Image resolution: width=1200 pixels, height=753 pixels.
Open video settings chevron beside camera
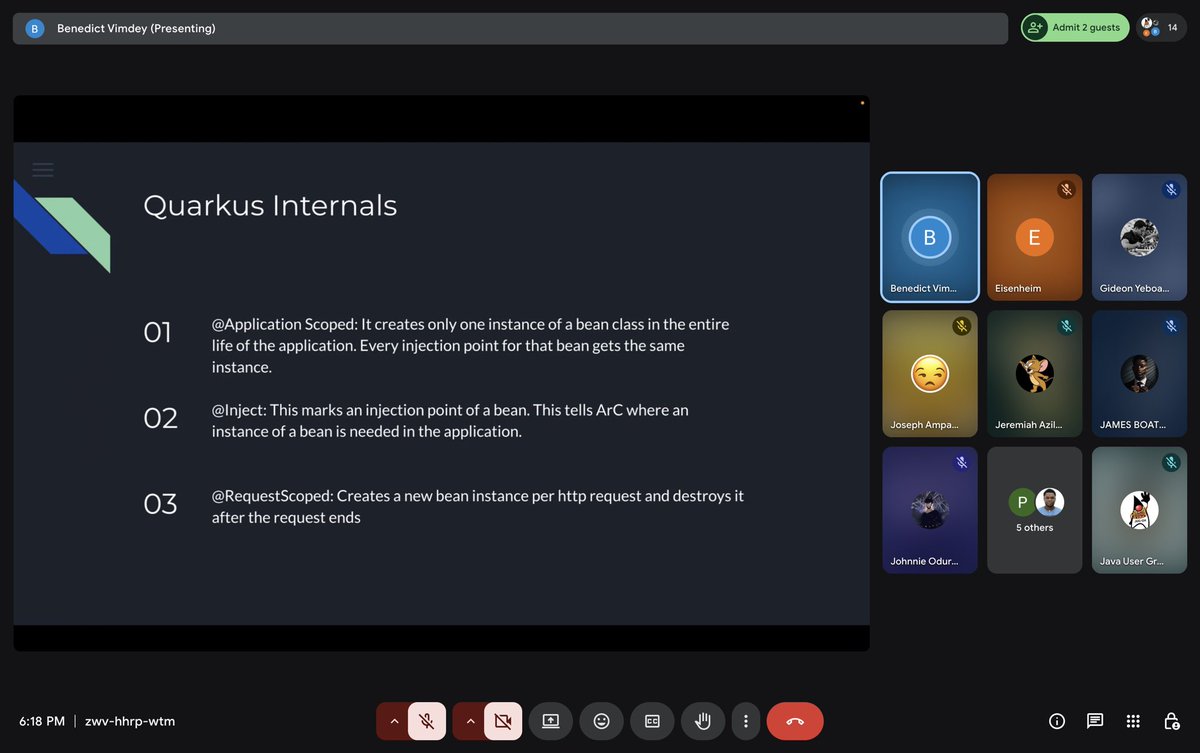pos(470,721)
